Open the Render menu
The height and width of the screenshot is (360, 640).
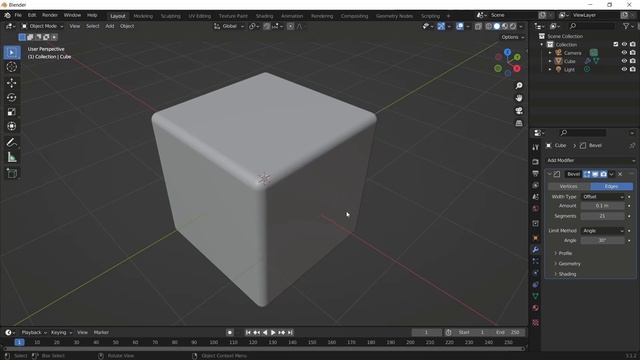point(50,15)
